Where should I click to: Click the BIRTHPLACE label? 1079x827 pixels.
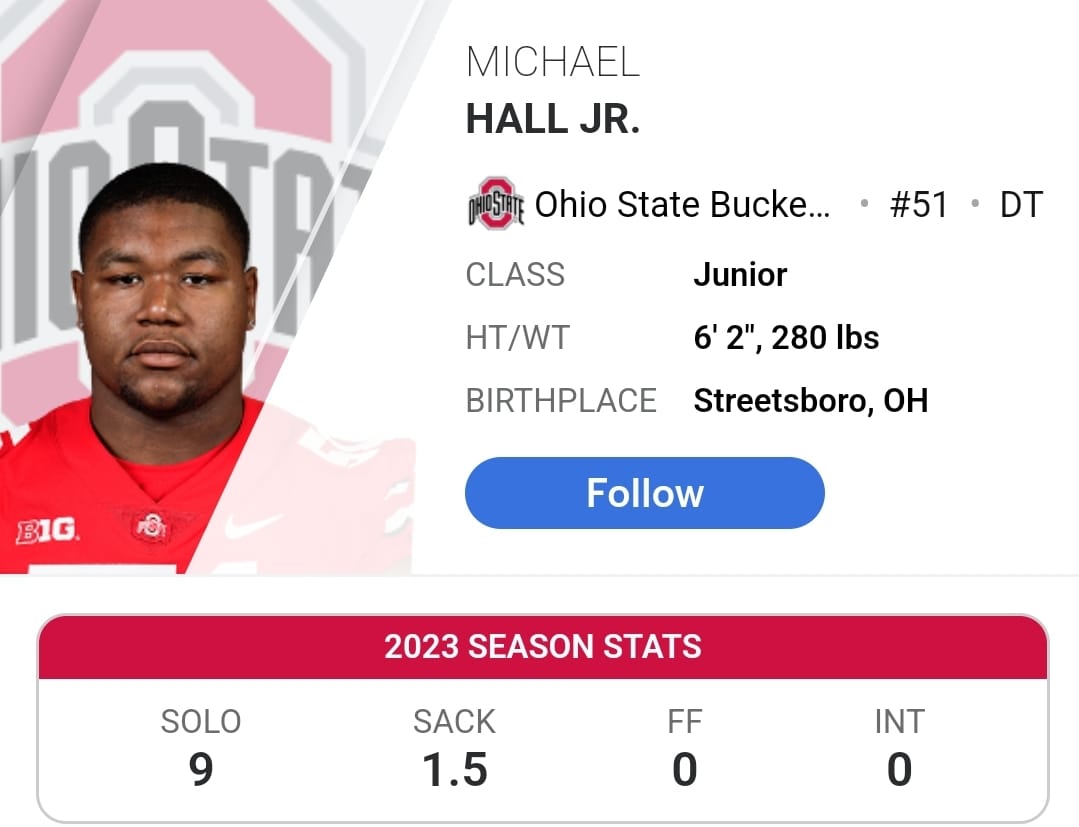pos(561,400)
